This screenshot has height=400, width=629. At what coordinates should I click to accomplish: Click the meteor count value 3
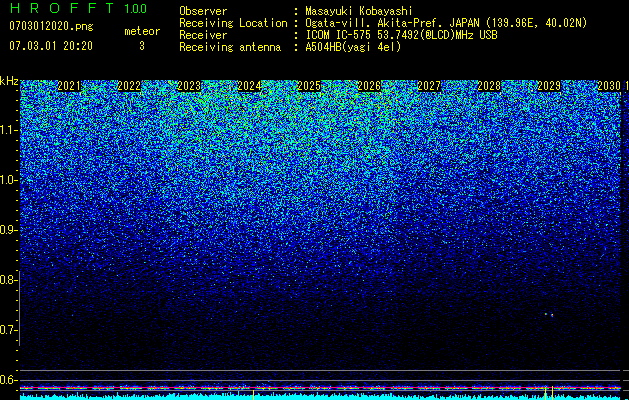point(142,46)
